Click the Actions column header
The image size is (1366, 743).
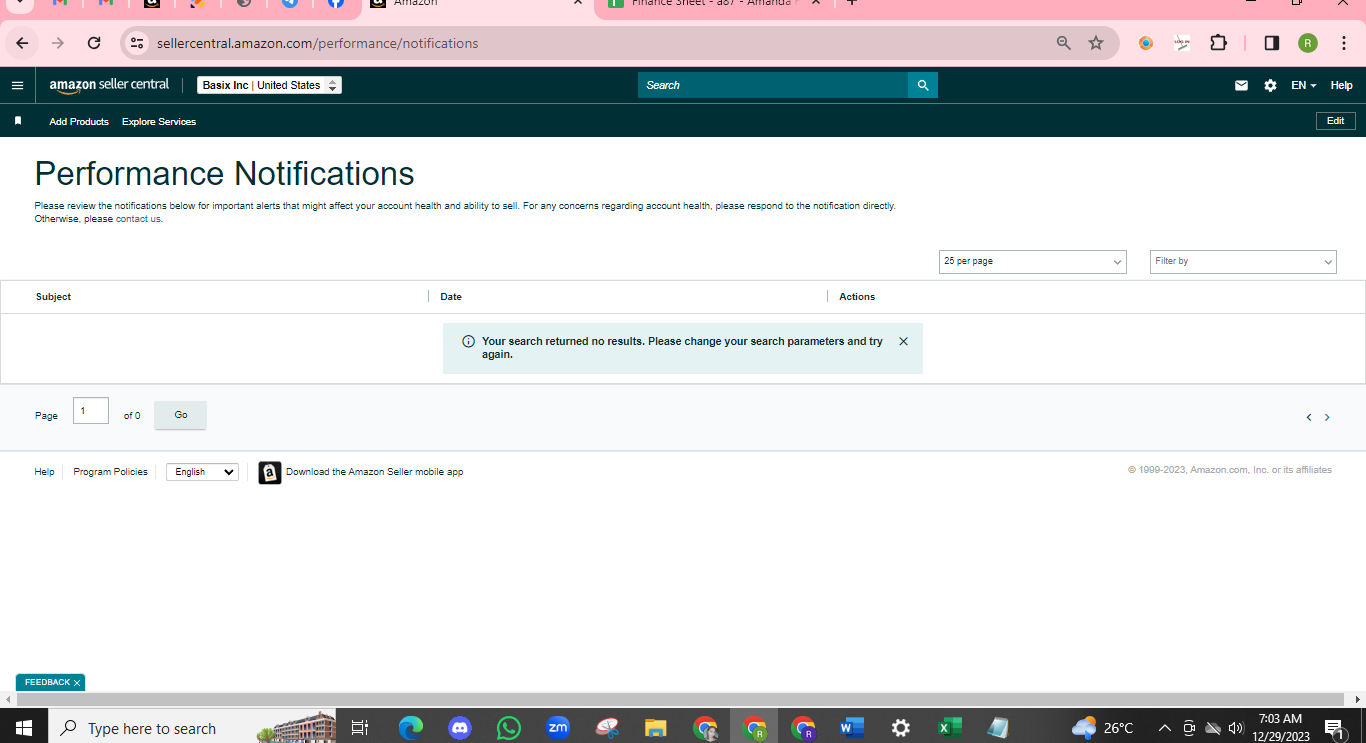(x=857, y=297)
